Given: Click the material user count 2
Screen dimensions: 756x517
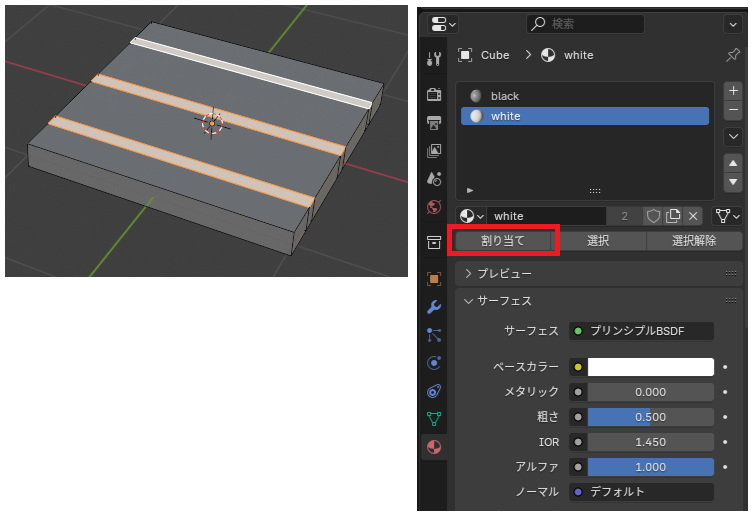Looking at the screenshot, I should (624, 216).
